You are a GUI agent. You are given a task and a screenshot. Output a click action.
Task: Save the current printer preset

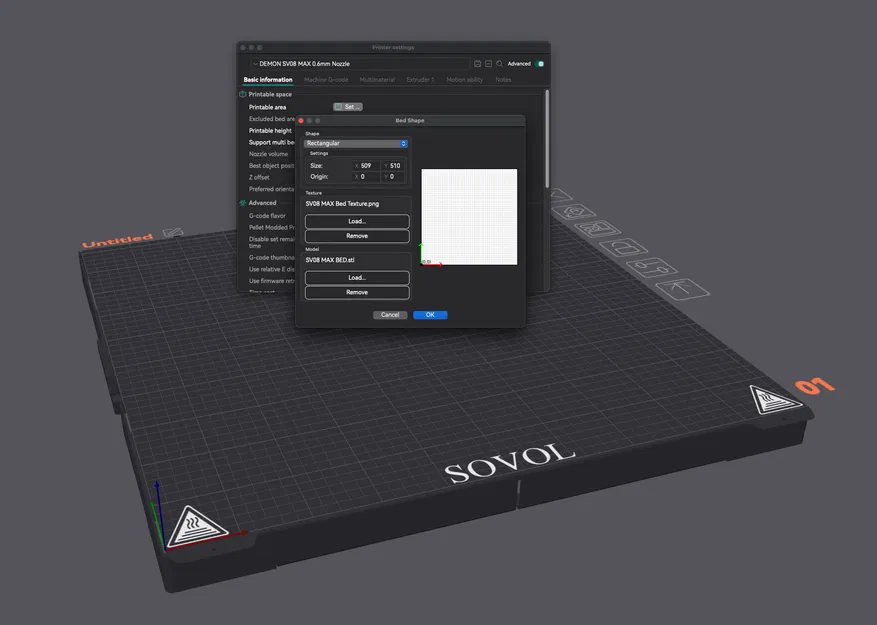pos(477,64)
